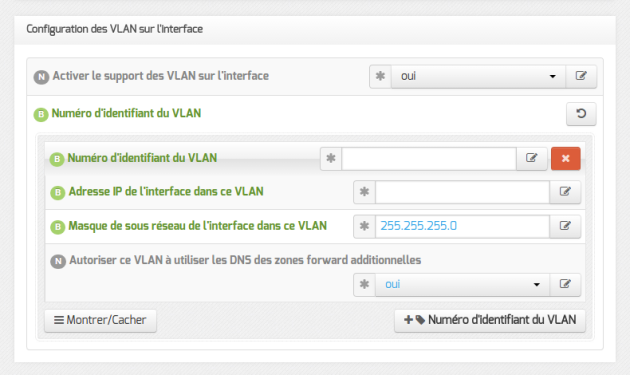Click the green B badge of VLAN group heading
This screenshot has width=630, height=375.
coord(41,114)
